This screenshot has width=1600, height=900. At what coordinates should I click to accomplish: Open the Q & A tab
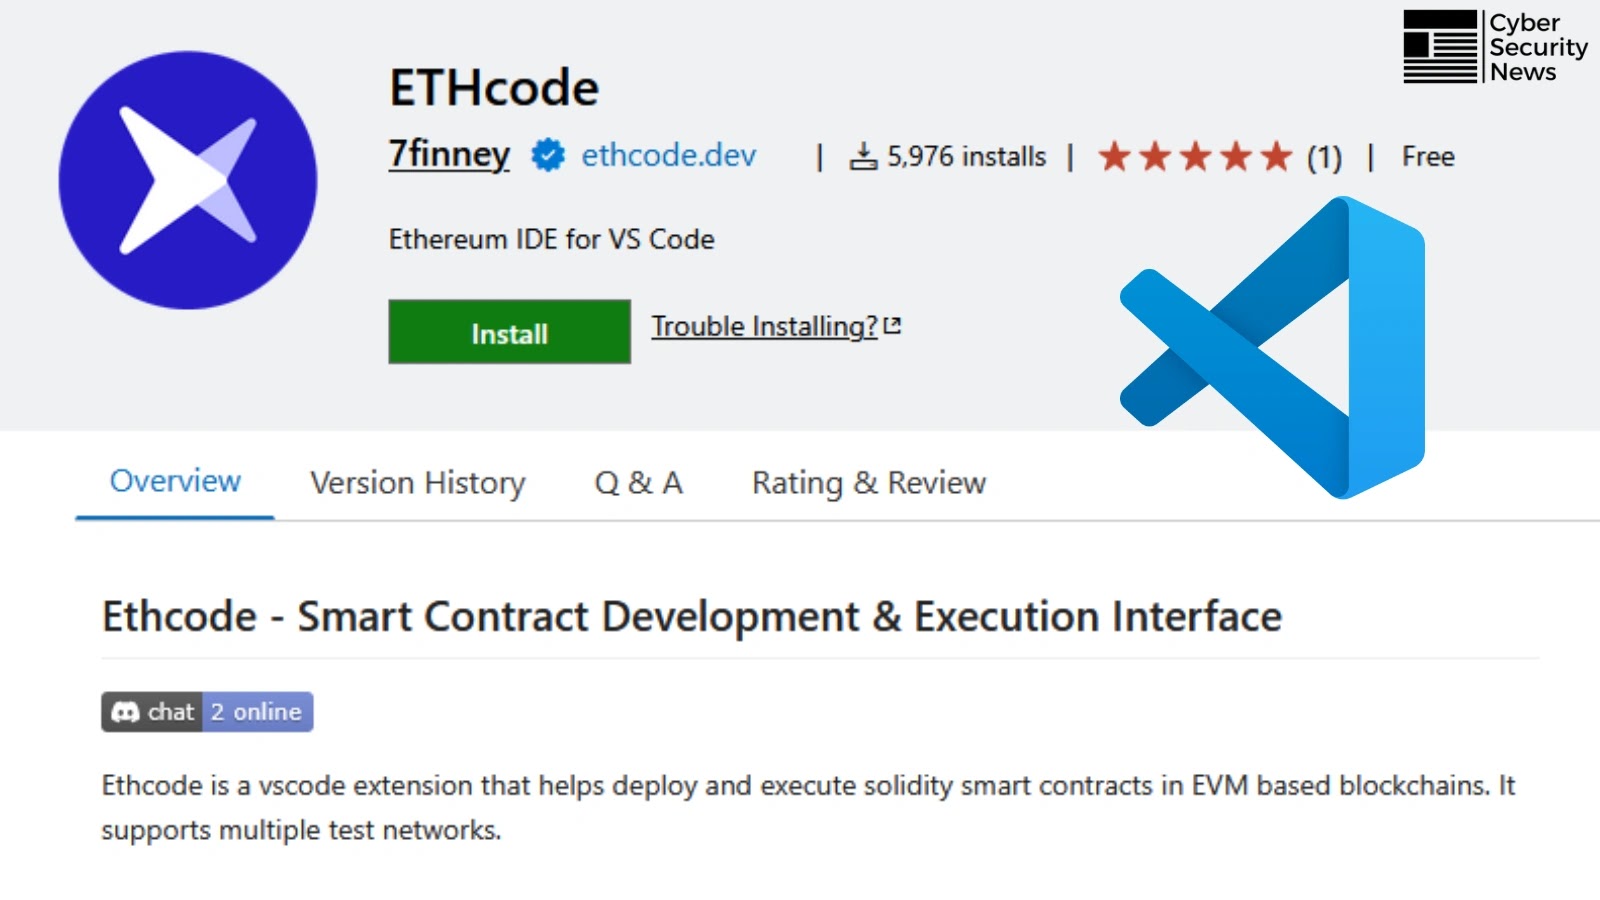tap(639, 482)
